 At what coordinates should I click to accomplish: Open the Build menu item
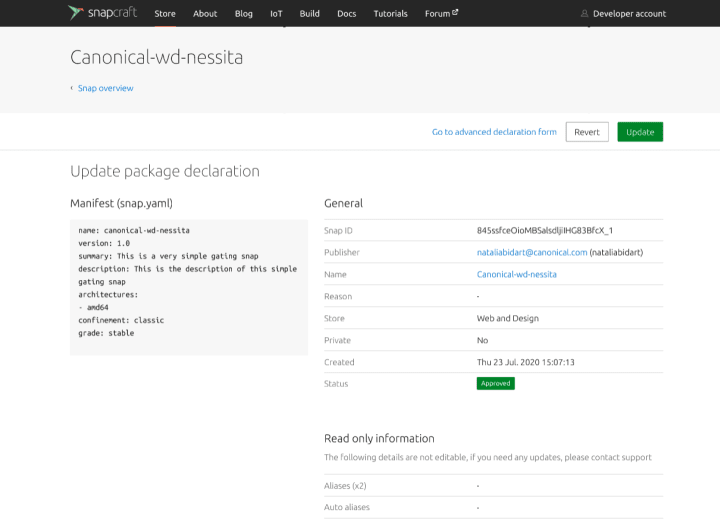click(x=309, y=14)
